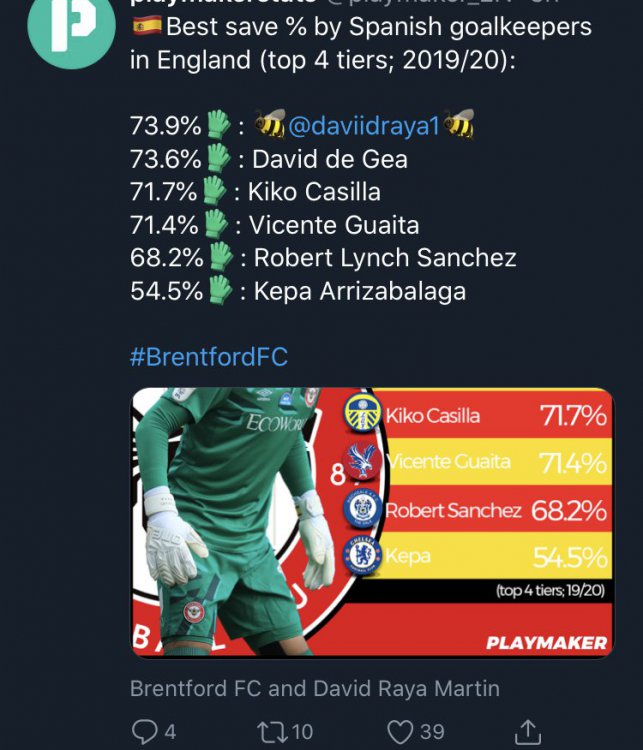
Task: Click the PLAYMAKER logo in image
Action: coord(546,642)
